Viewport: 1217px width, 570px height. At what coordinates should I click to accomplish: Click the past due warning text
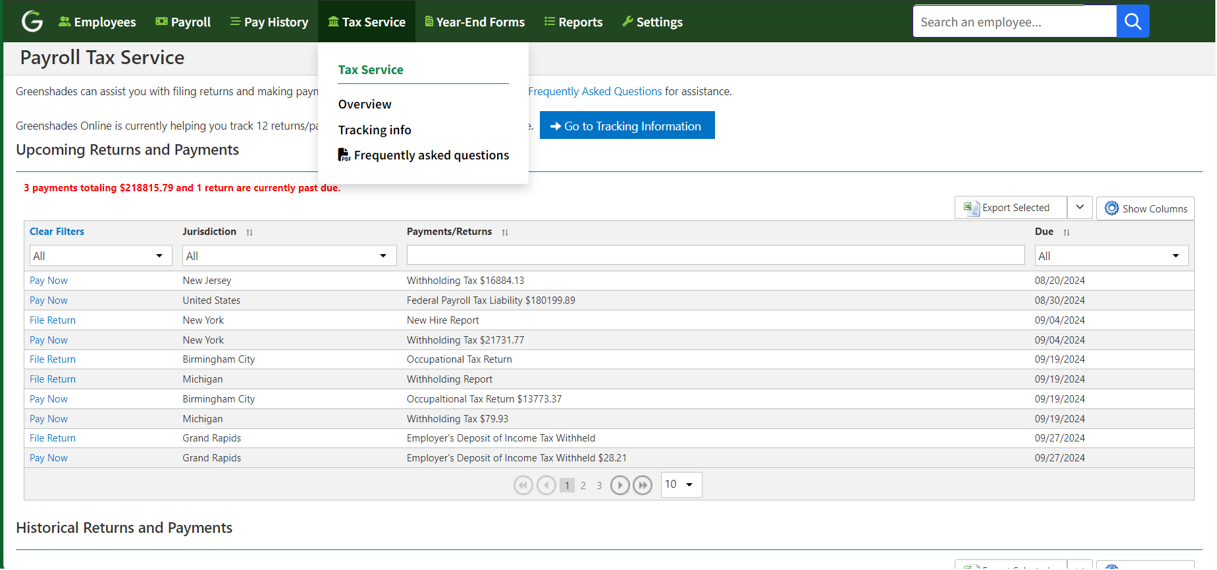tap(182, 188)
